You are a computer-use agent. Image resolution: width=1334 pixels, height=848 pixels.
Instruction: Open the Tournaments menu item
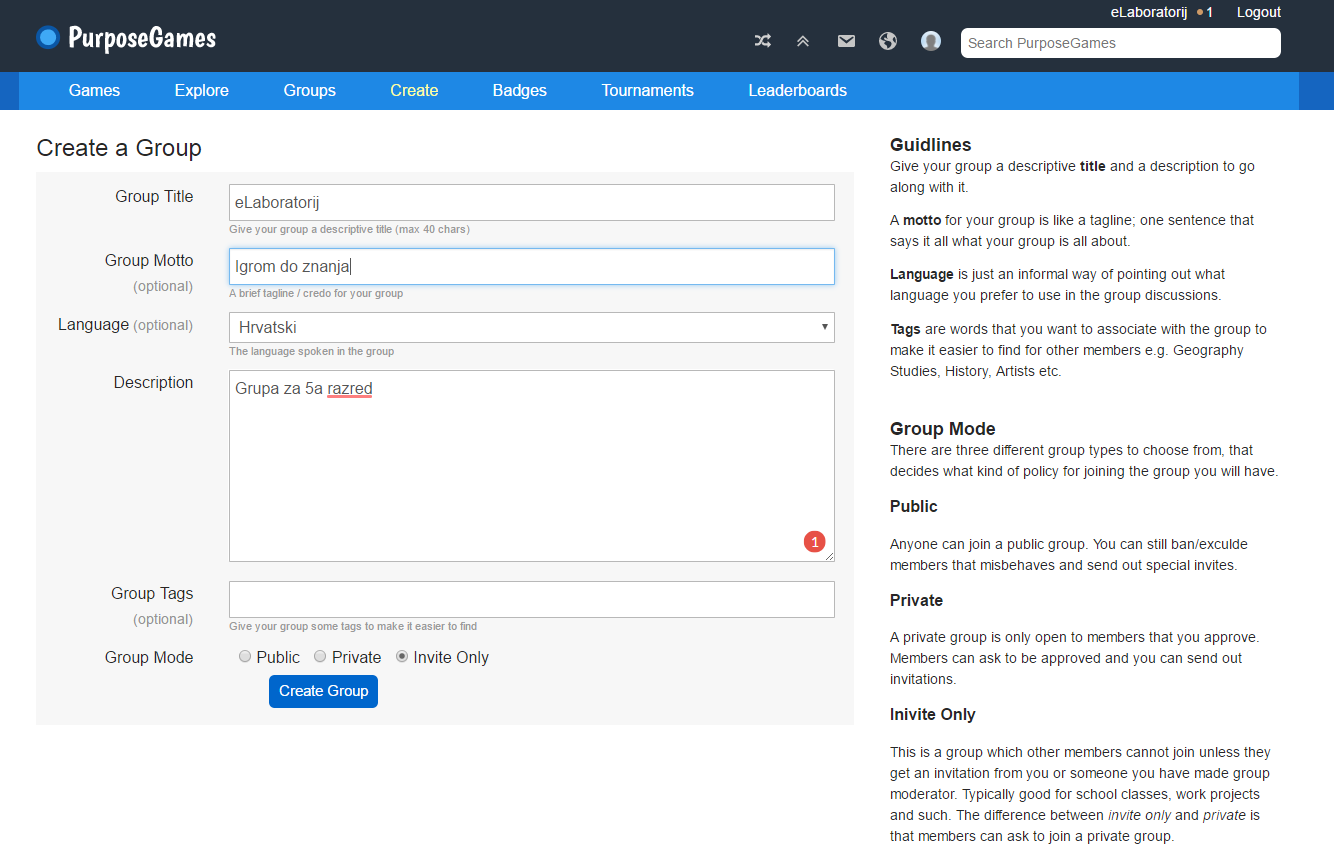click(647, 90)
